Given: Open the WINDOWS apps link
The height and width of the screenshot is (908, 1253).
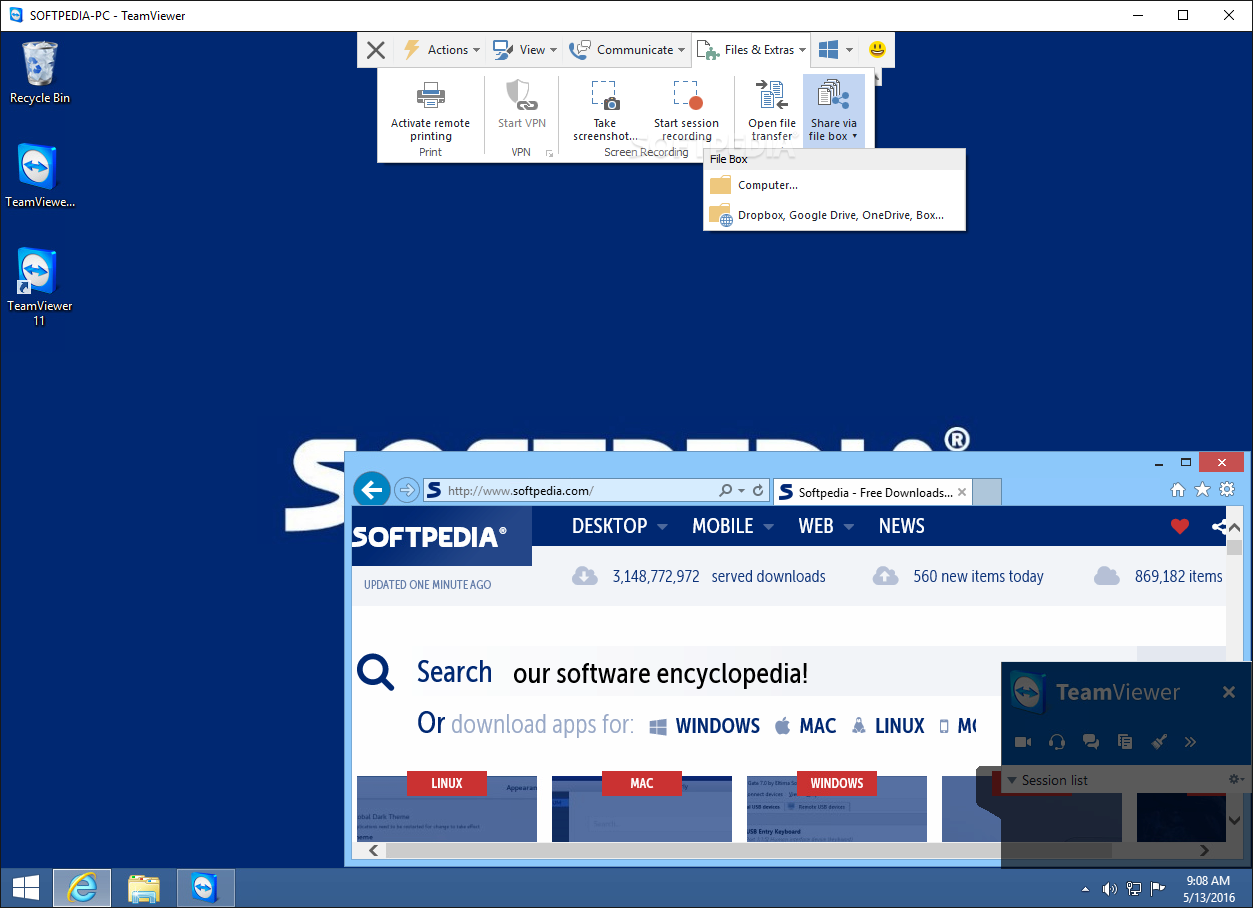Looking at the screenshot, I should pos(704,726).
